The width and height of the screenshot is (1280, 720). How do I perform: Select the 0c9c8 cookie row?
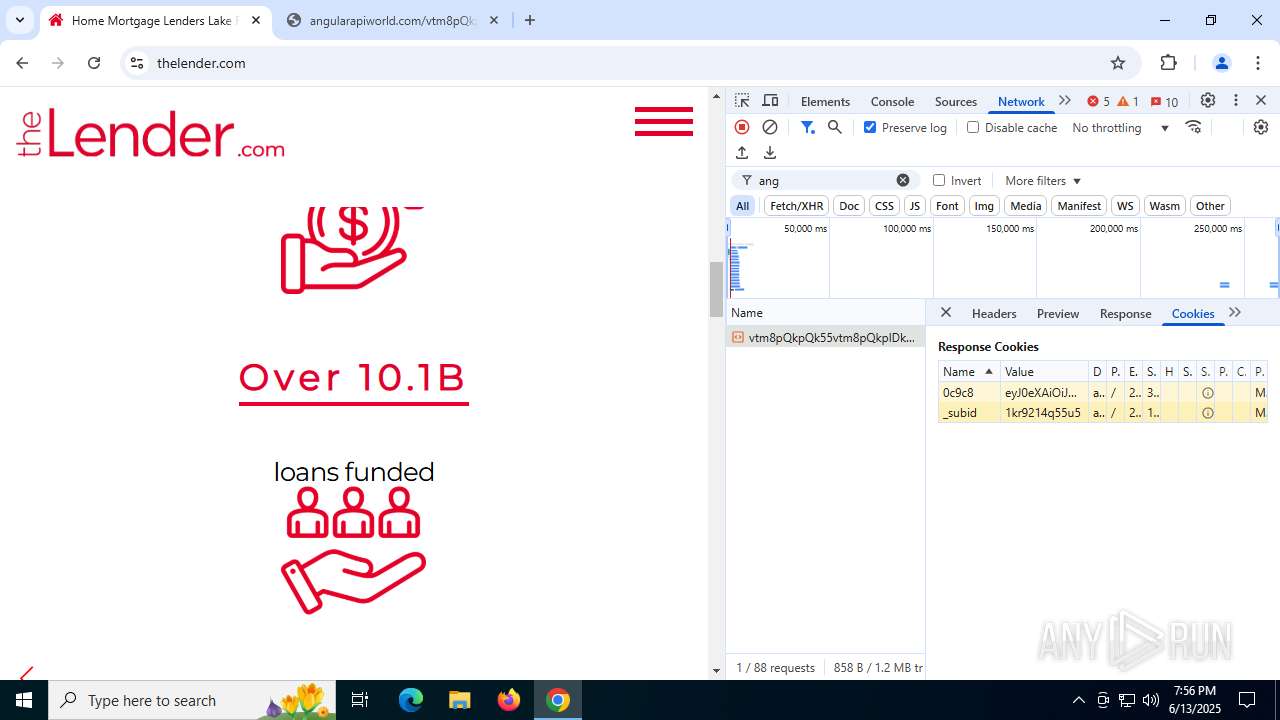(x=1103, y=393)
